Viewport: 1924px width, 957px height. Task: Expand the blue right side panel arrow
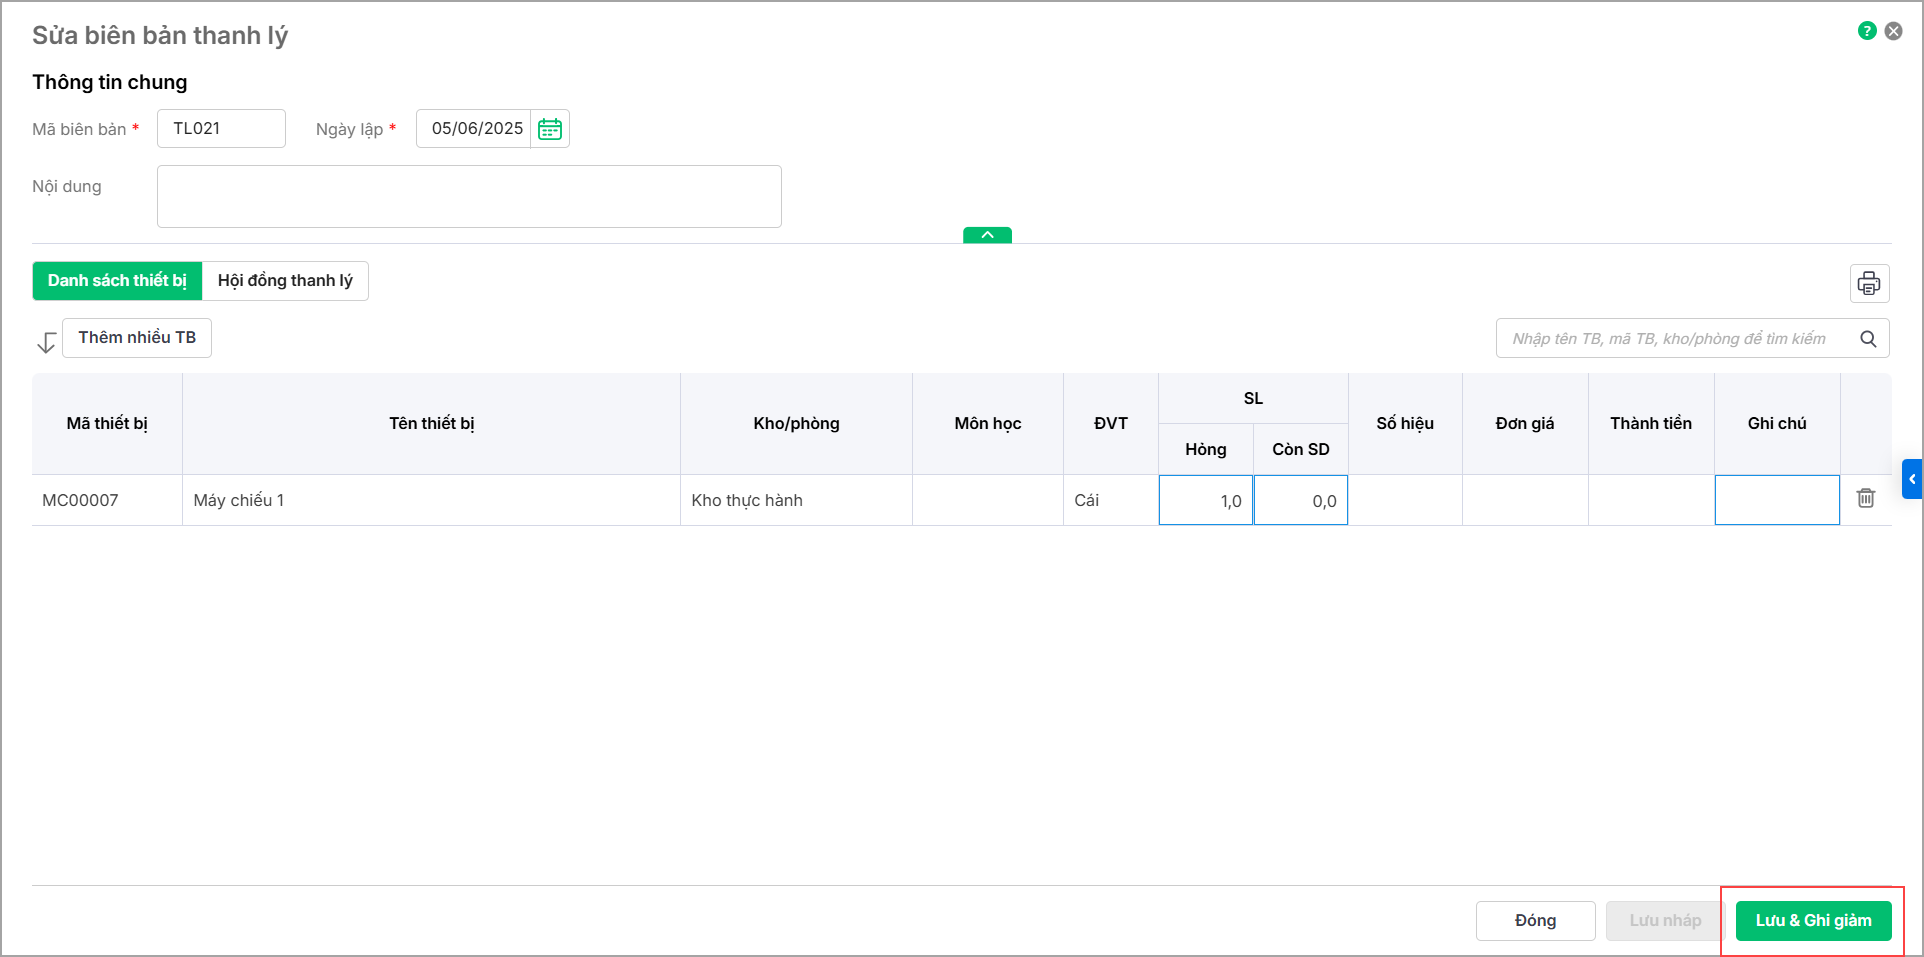tap(1912, 479)
